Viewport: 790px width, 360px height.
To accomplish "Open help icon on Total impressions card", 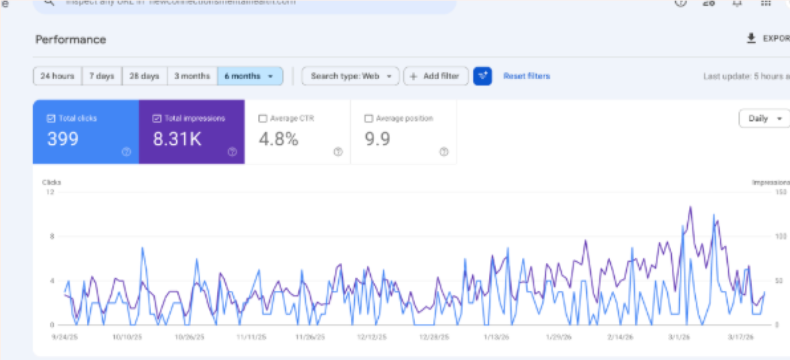I will [x=232, y=152].
